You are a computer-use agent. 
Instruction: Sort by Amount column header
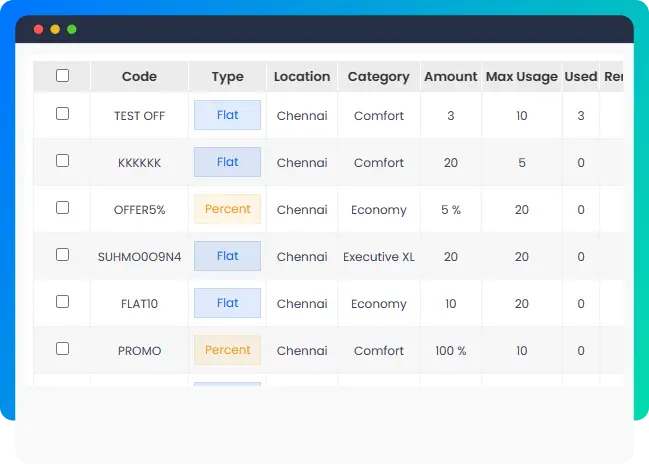[451, 77]
